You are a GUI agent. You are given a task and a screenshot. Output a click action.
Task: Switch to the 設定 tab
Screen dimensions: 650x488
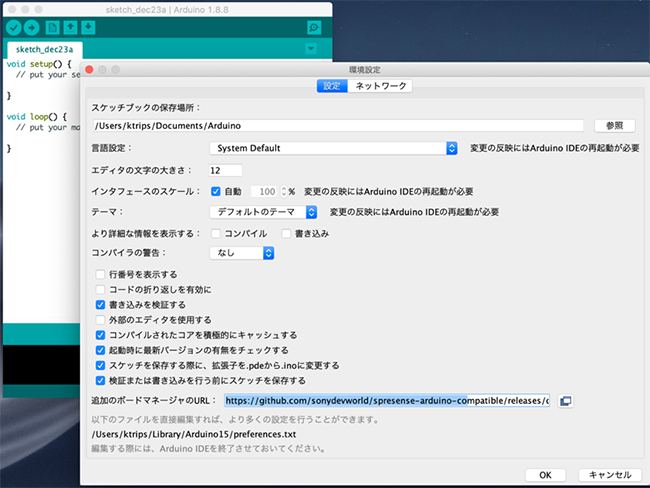click(332, 86)
